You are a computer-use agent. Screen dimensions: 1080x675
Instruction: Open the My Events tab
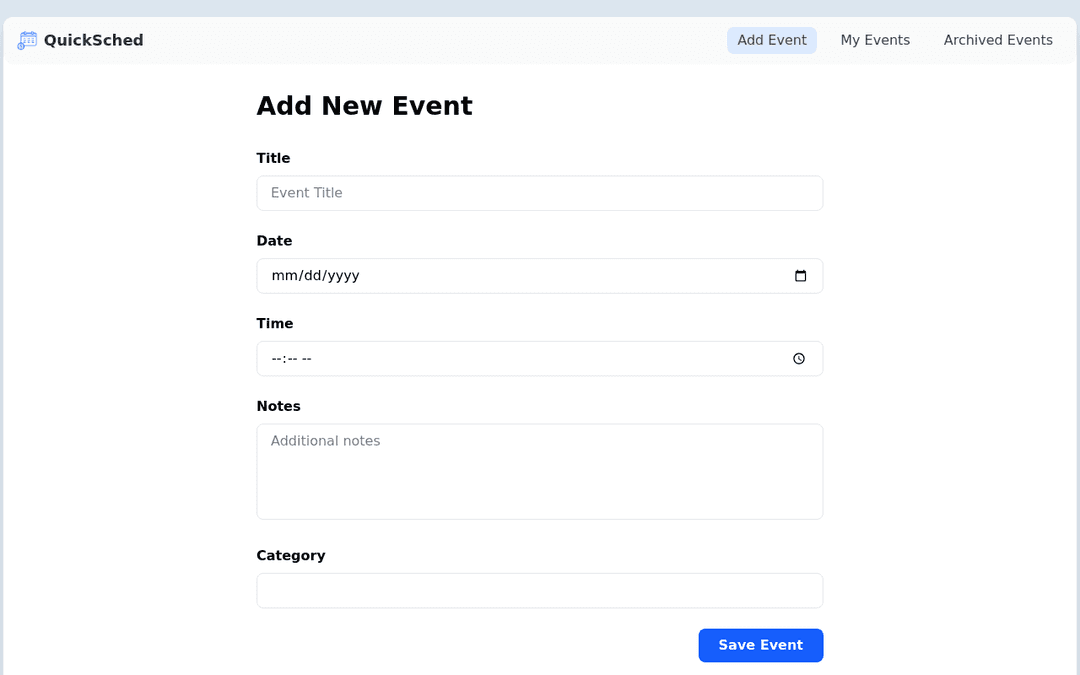(x=875, y=40)
